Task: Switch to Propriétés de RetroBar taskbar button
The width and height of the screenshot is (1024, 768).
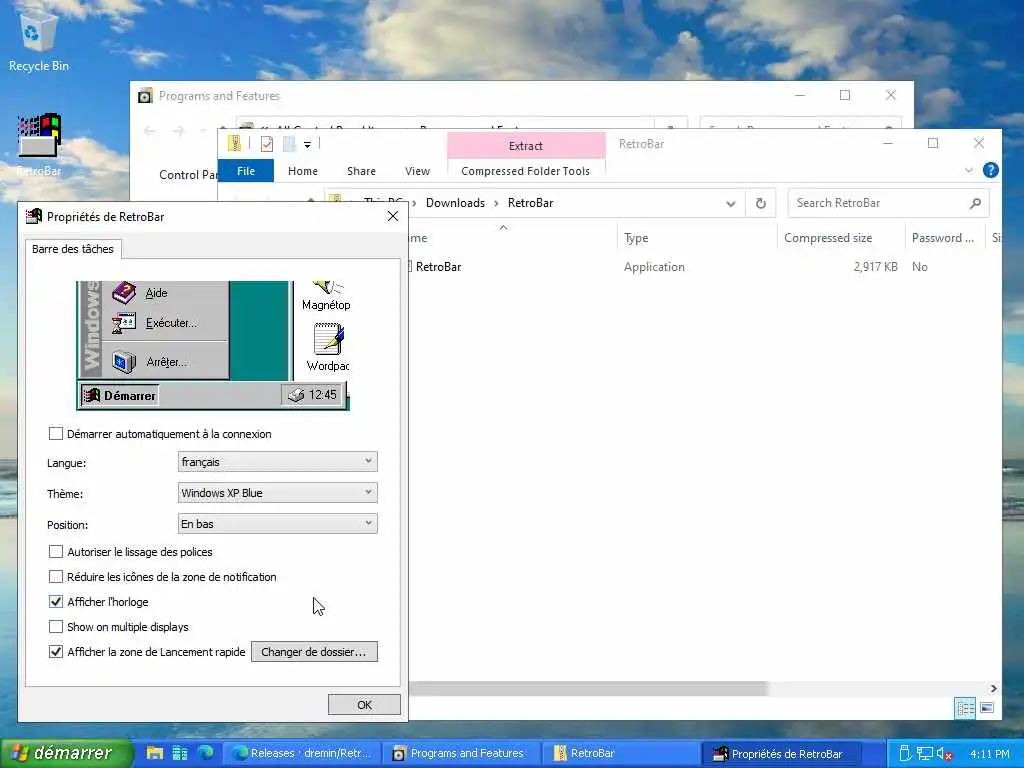Action: click(782, 754)
